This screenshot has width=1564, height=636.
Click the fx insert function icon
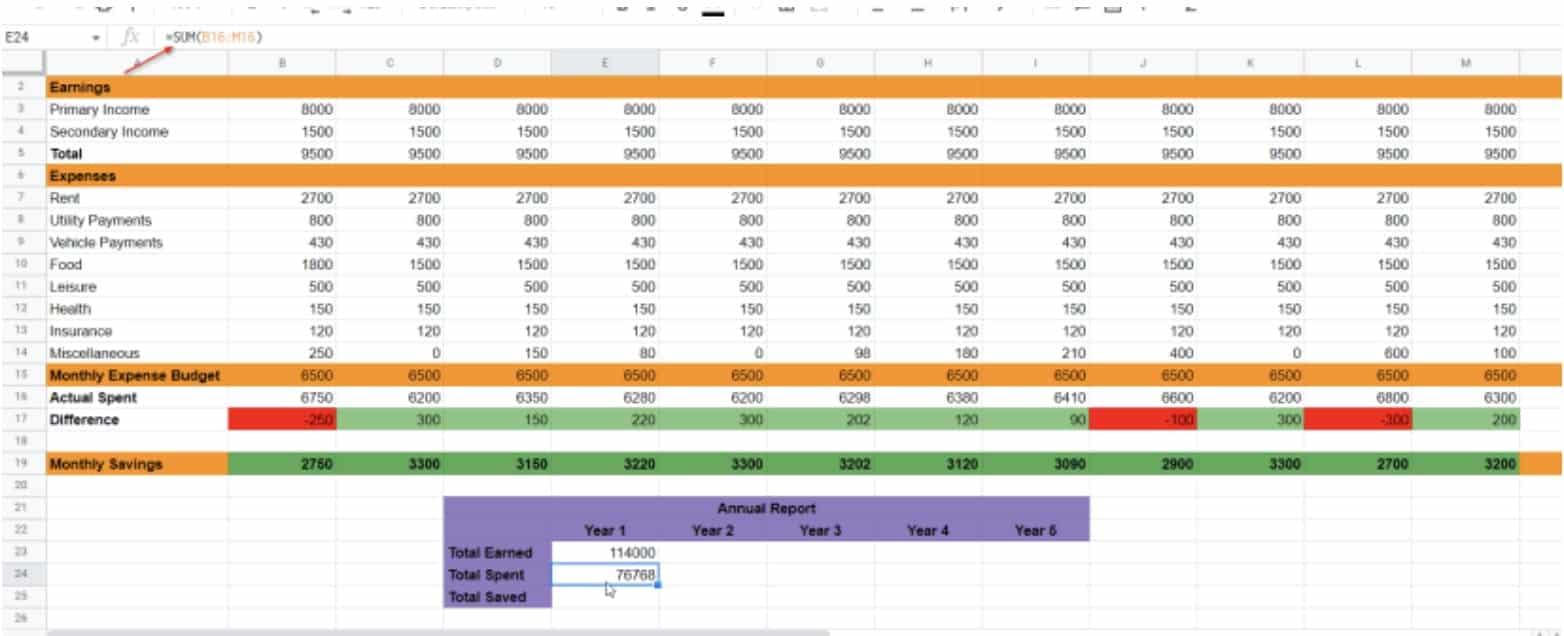click(130, 37)
